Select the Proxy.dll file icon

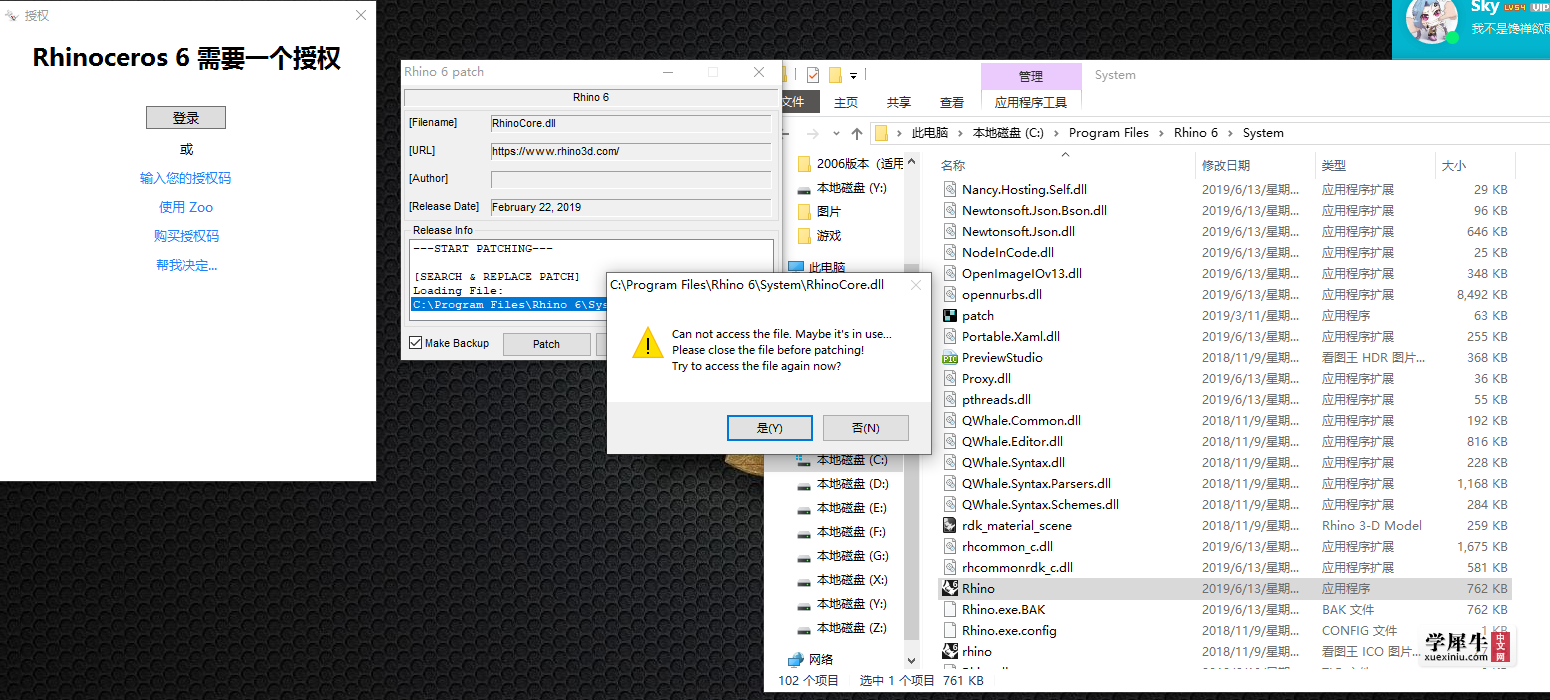pos(950,378)
